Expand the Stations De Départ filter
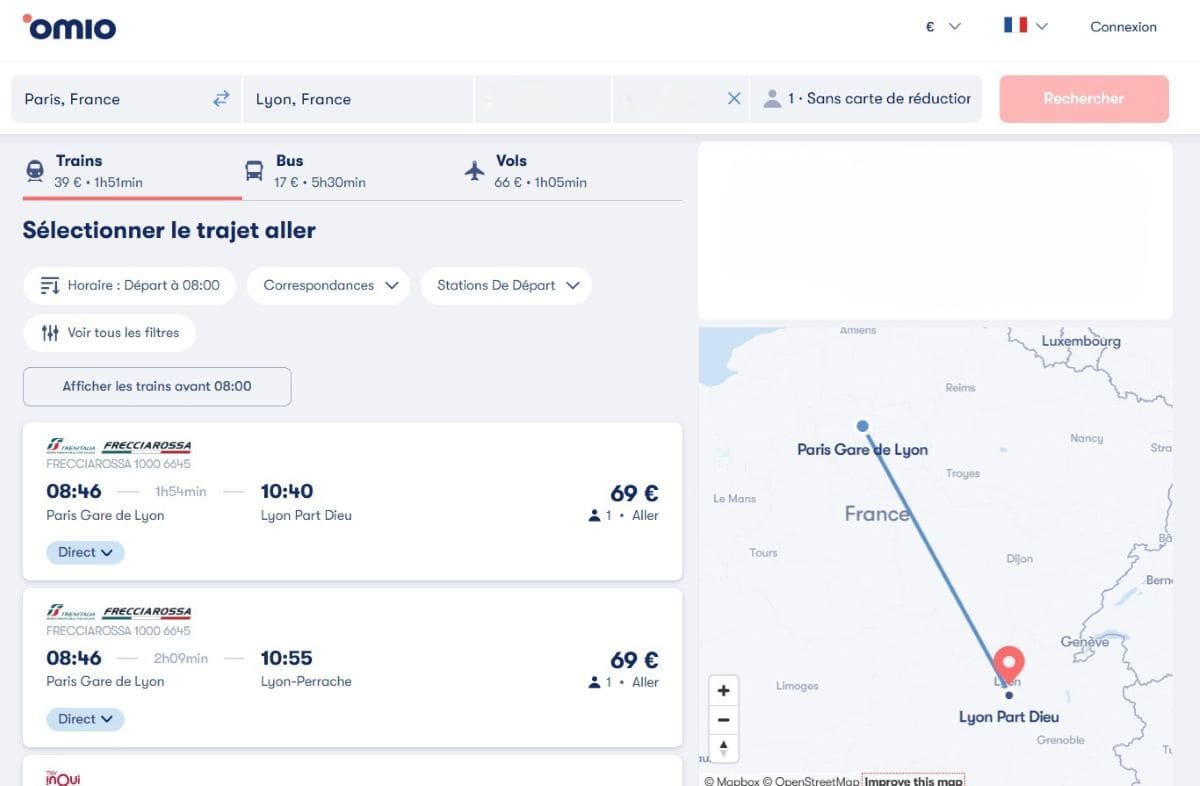1200x786 pixels. coord(507,285)
